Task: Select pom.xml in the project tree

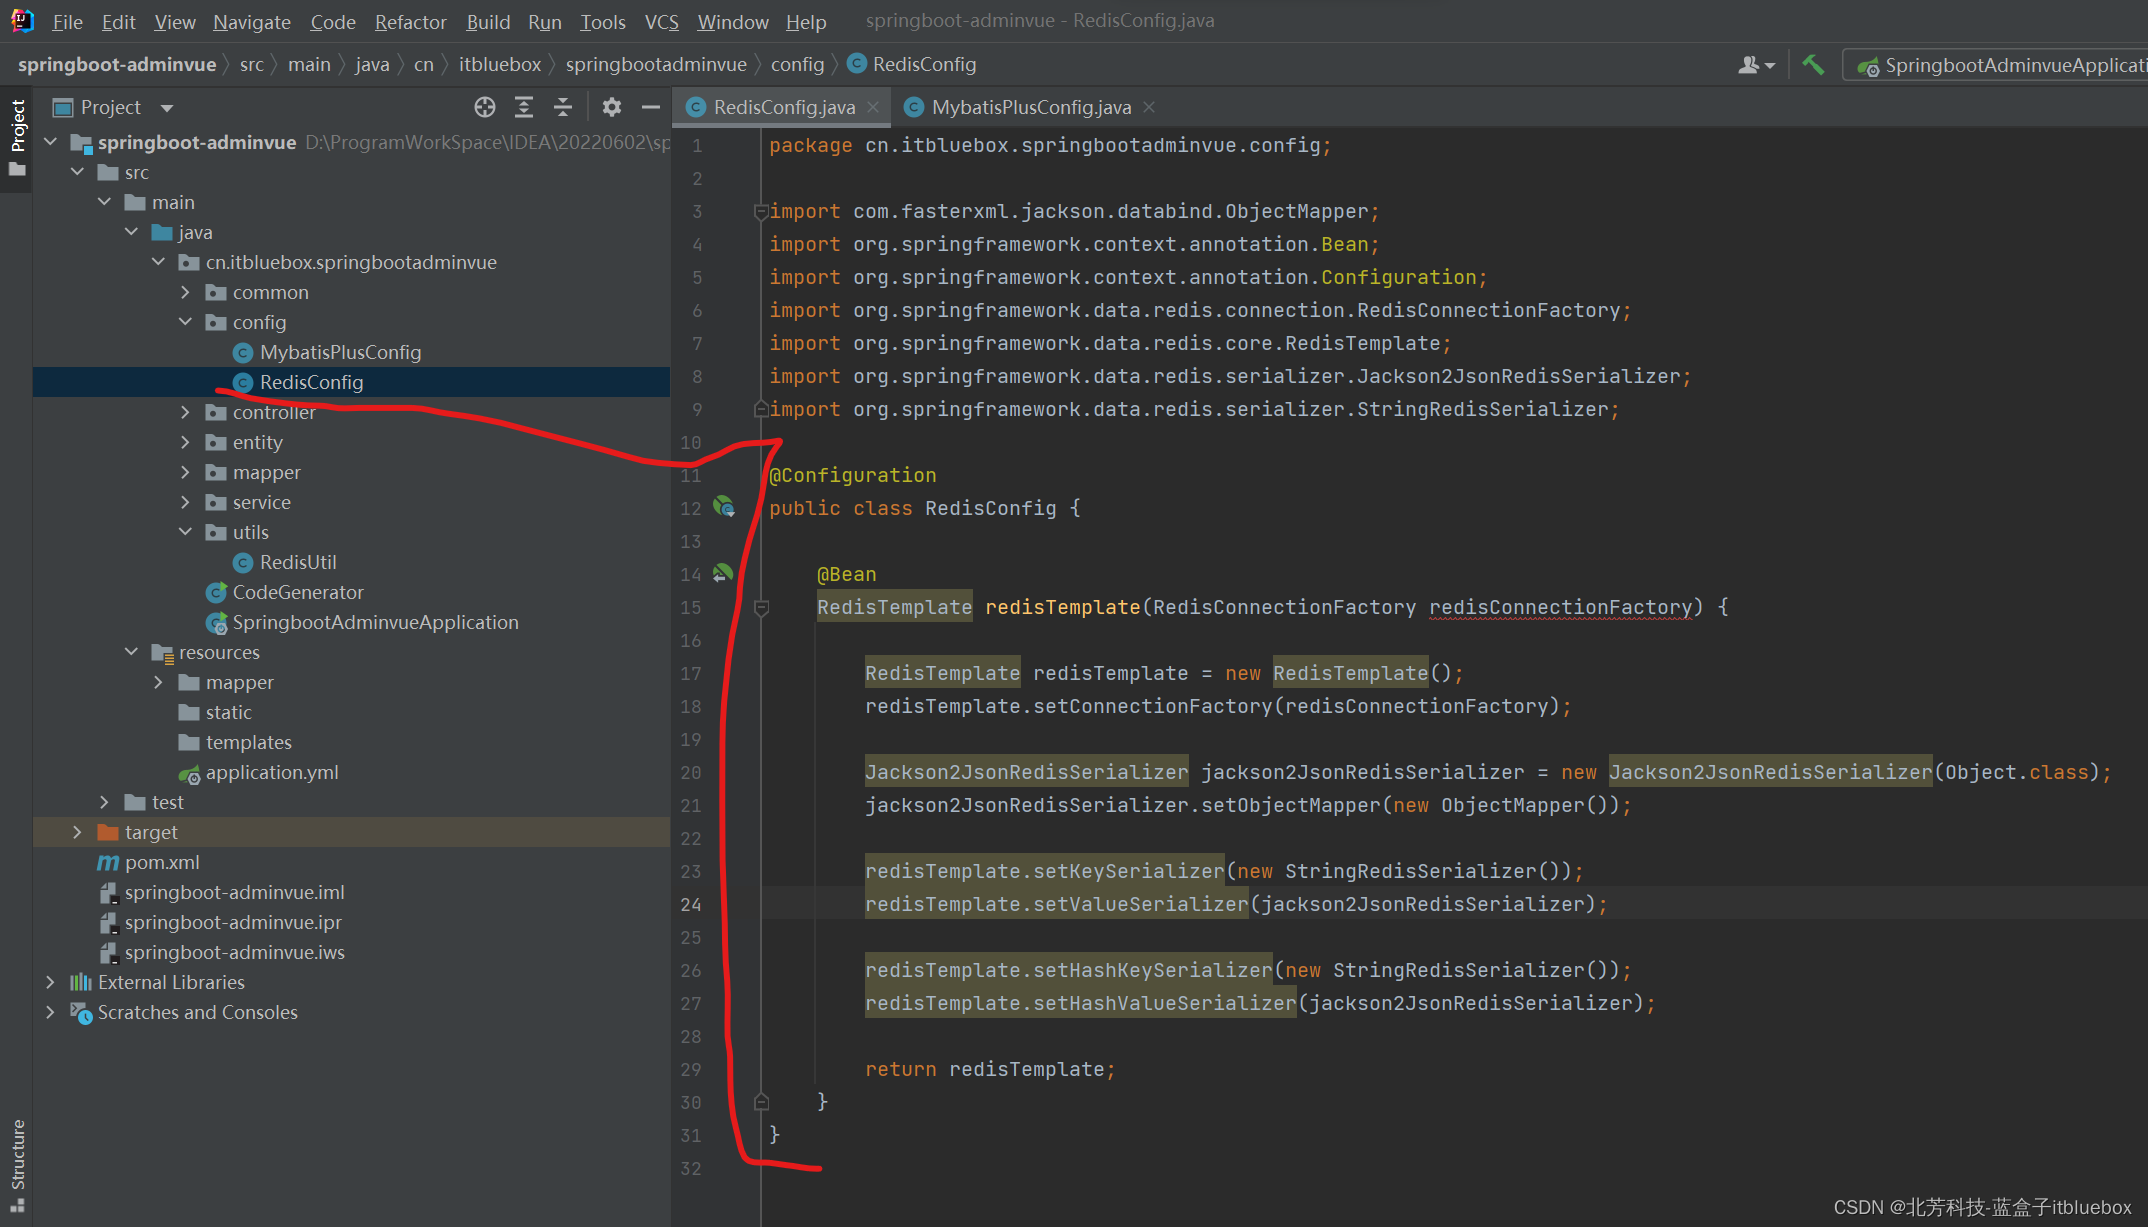Action: (162, 862)
